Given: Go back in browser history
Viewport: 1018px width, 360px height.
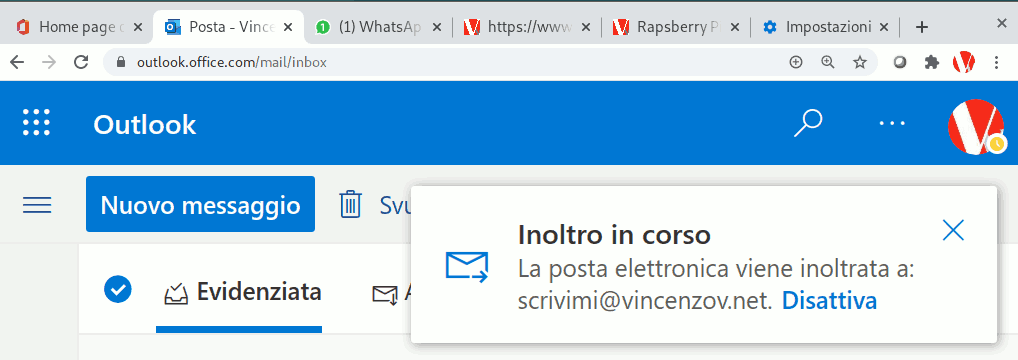Looking at the screenshot, I should (17, 62).
